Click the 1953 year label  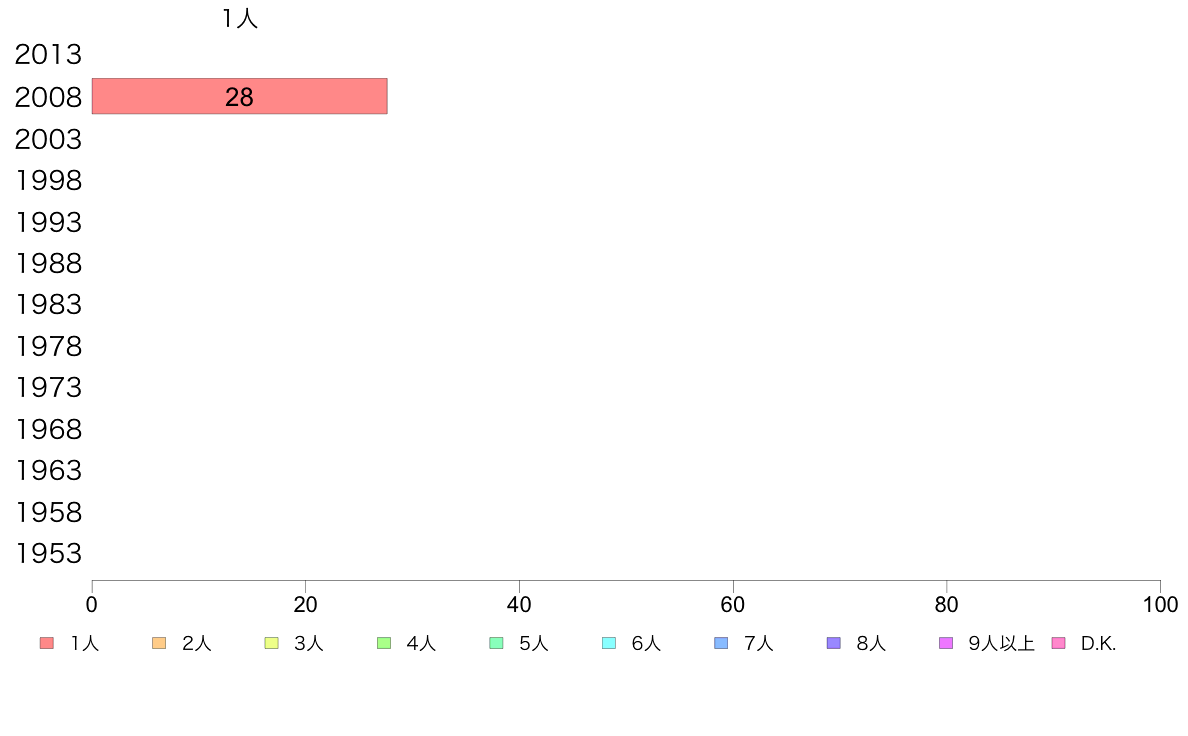coord(48,554)
